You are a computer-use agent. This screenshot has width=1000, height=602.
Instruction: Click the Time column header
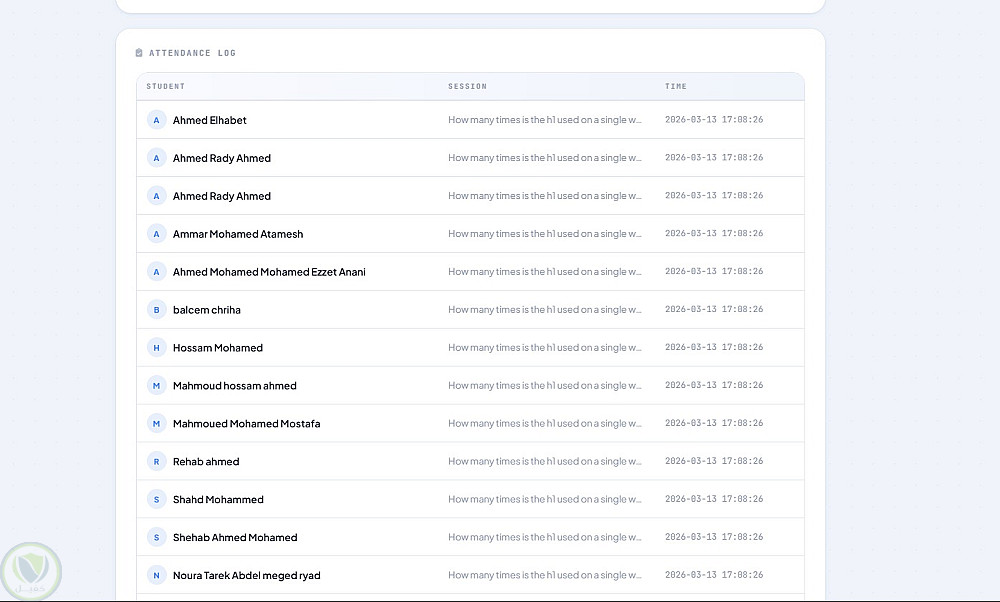pyautogui.click(x=676, y=87)
